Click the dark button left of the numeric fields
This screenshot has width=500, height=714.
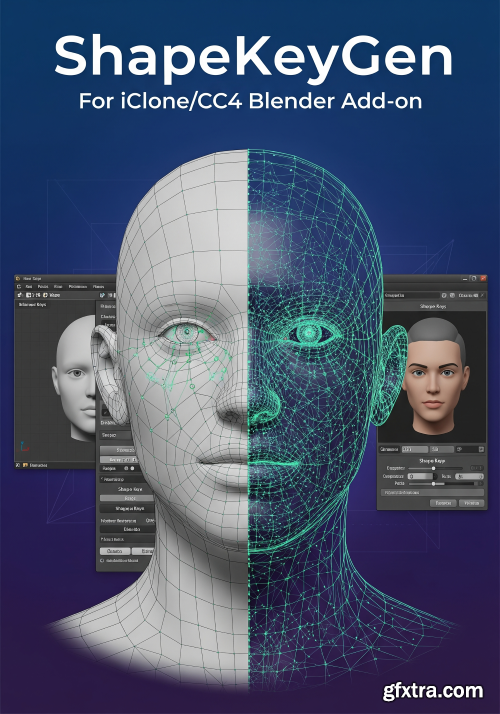[389, 449]
